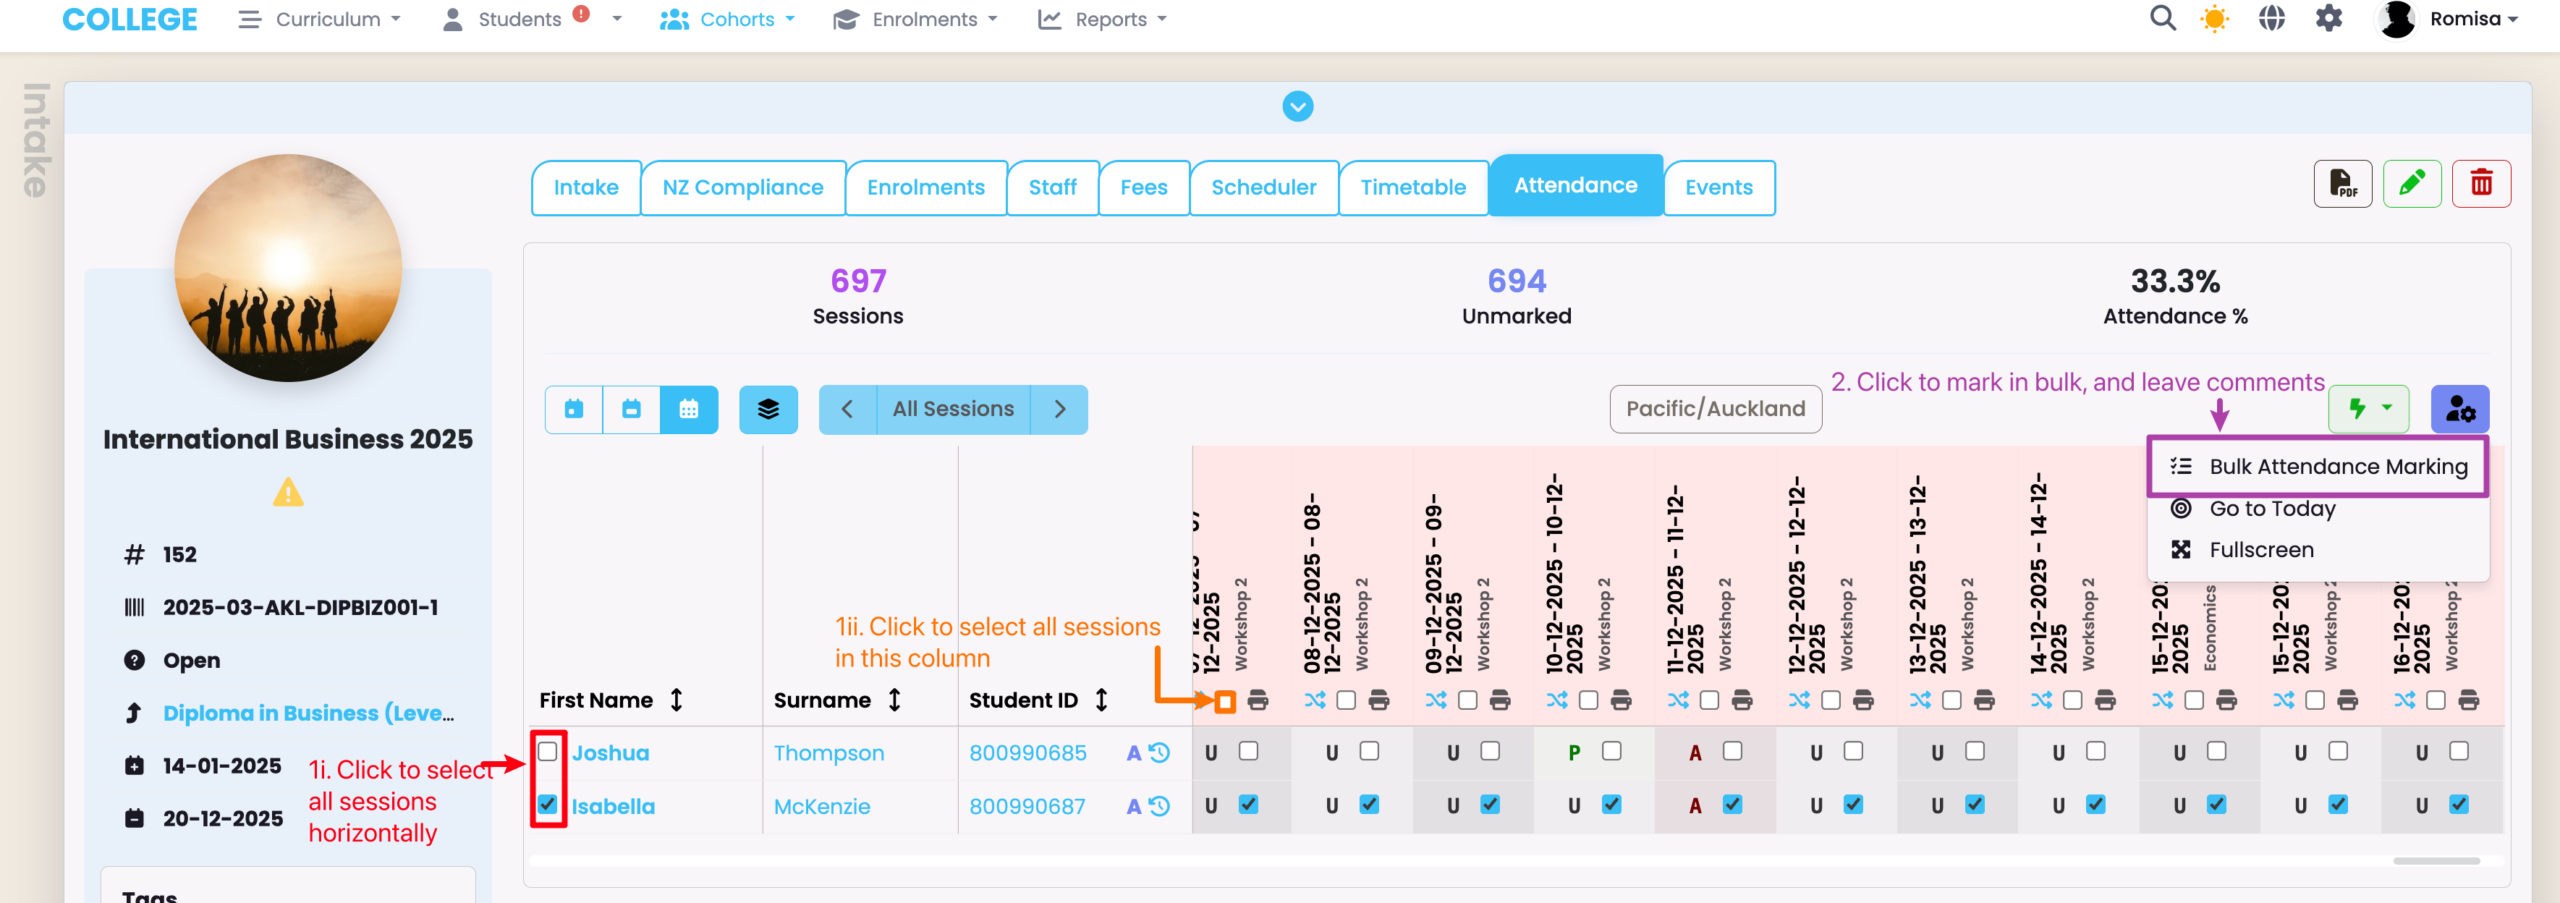Click attendance history icon for Joshua
Image resolution: width=2560 pixels, height=903 pixels.
(x=1159, y=753)
